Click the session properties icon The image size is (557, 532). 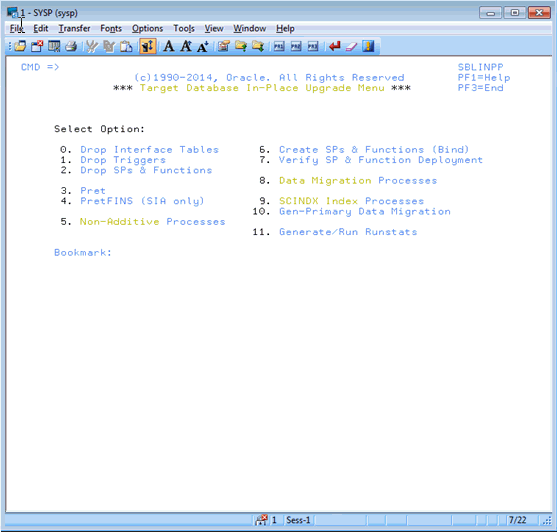[224, 46]
